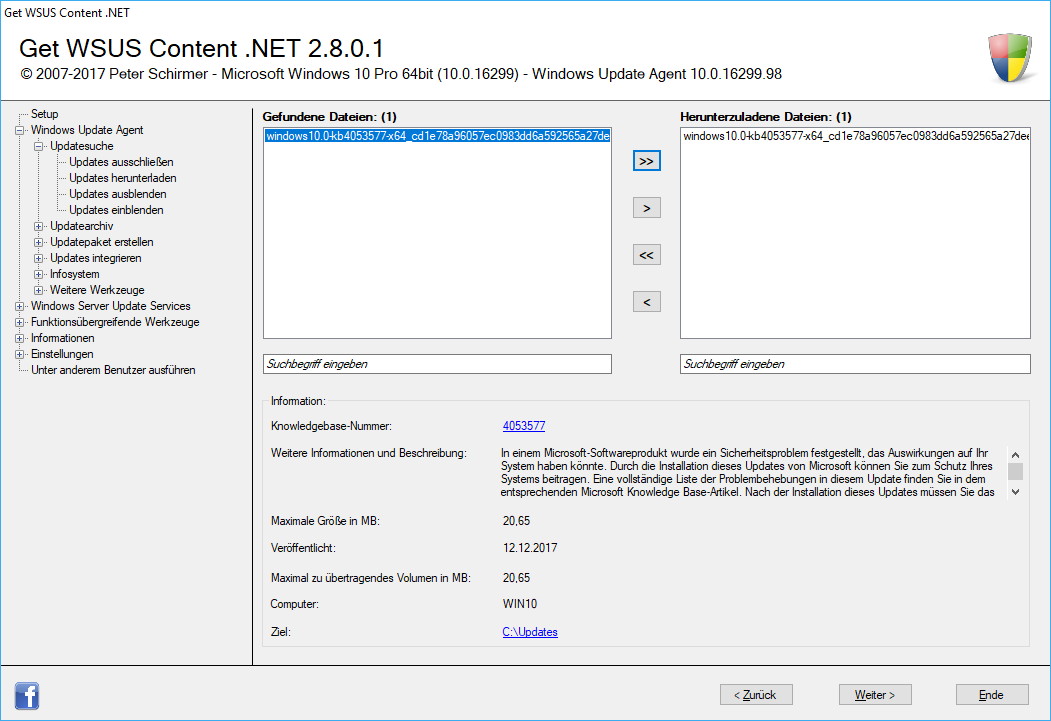Select Windows Server Update Services item

(x=111, y=306)
